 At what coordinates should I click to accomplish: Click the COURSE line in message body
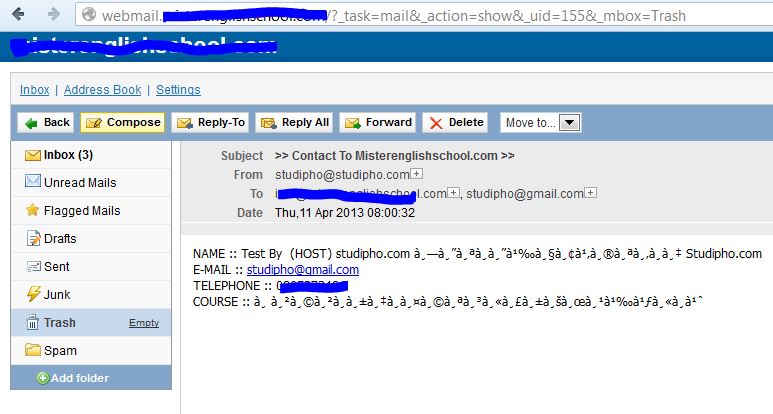448,302
